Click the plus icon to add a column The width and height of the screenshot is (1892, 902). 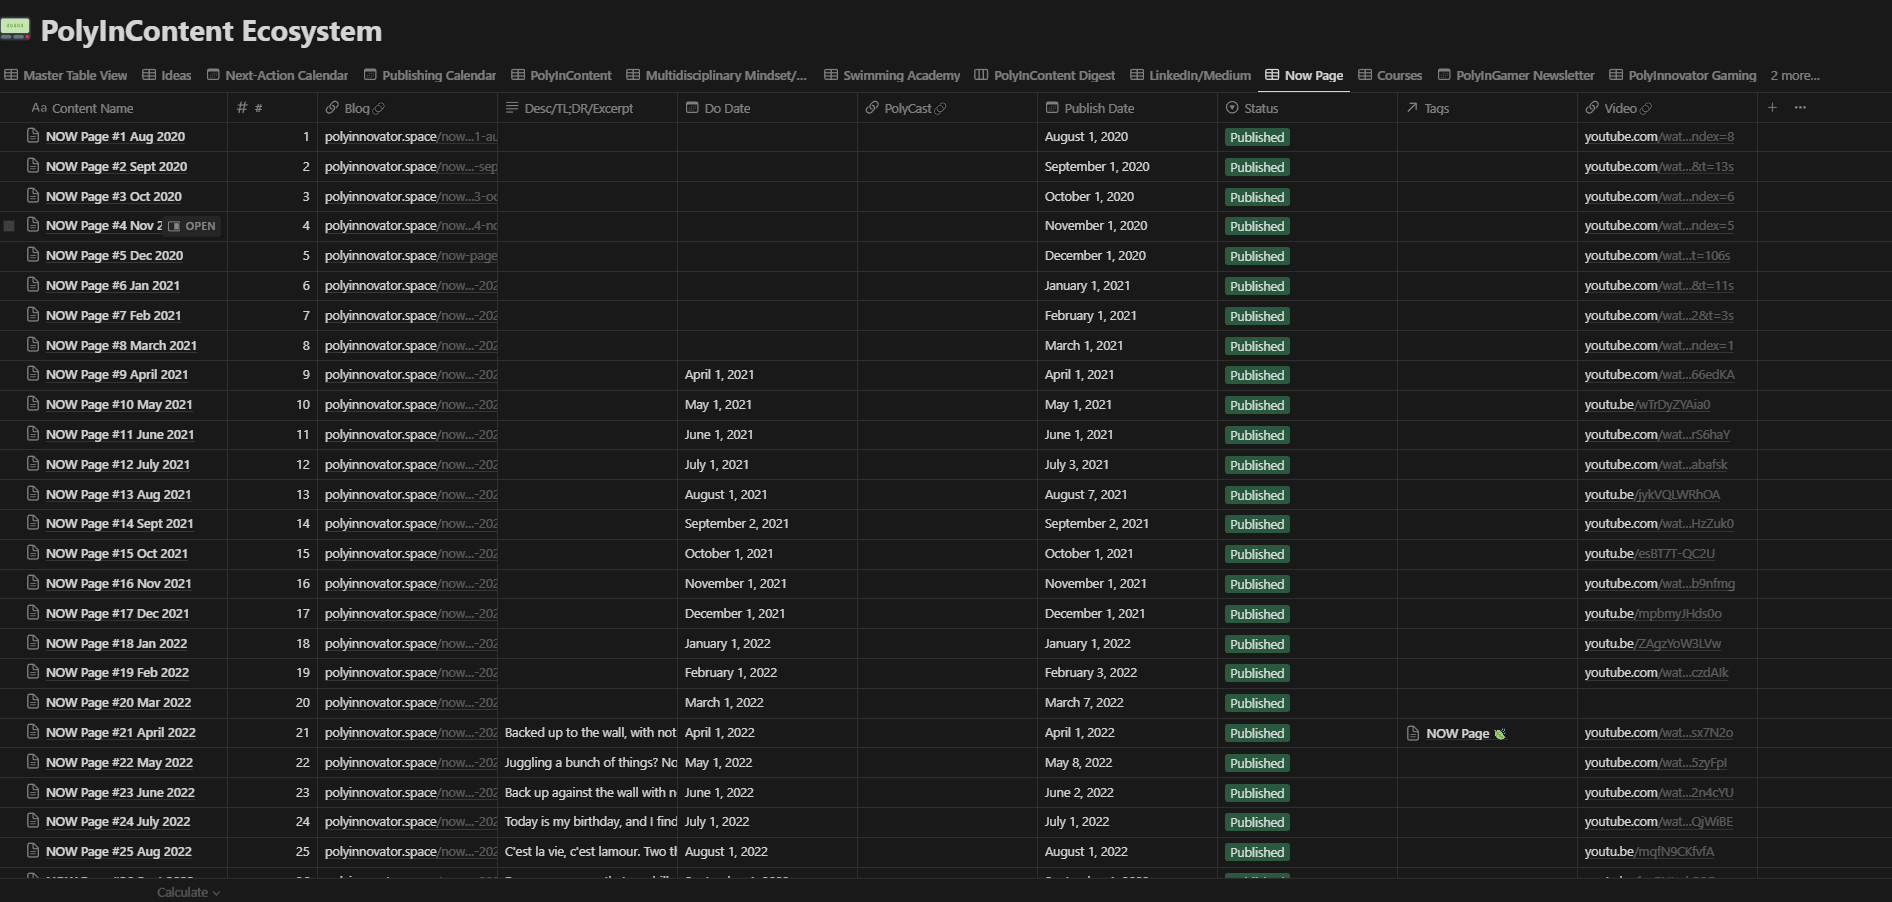[1771, 108]
